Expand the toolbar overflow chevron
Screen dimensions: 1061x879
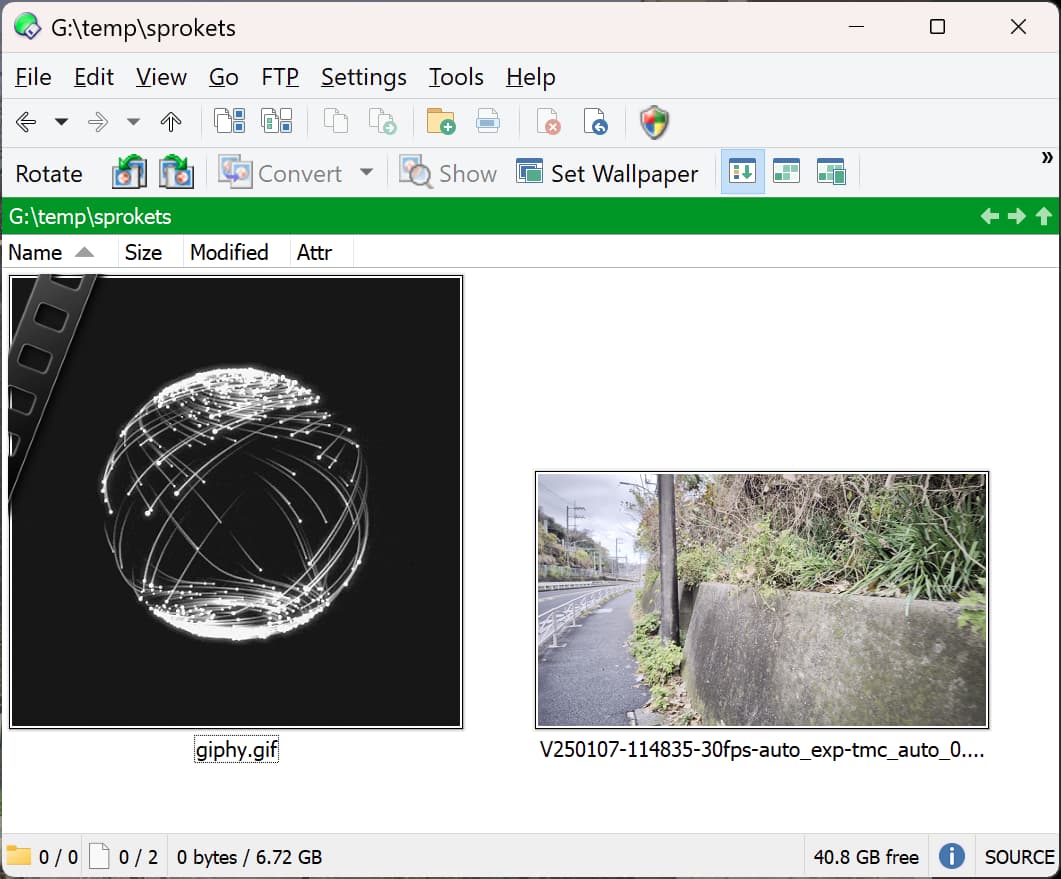[x=1047, y=158]
